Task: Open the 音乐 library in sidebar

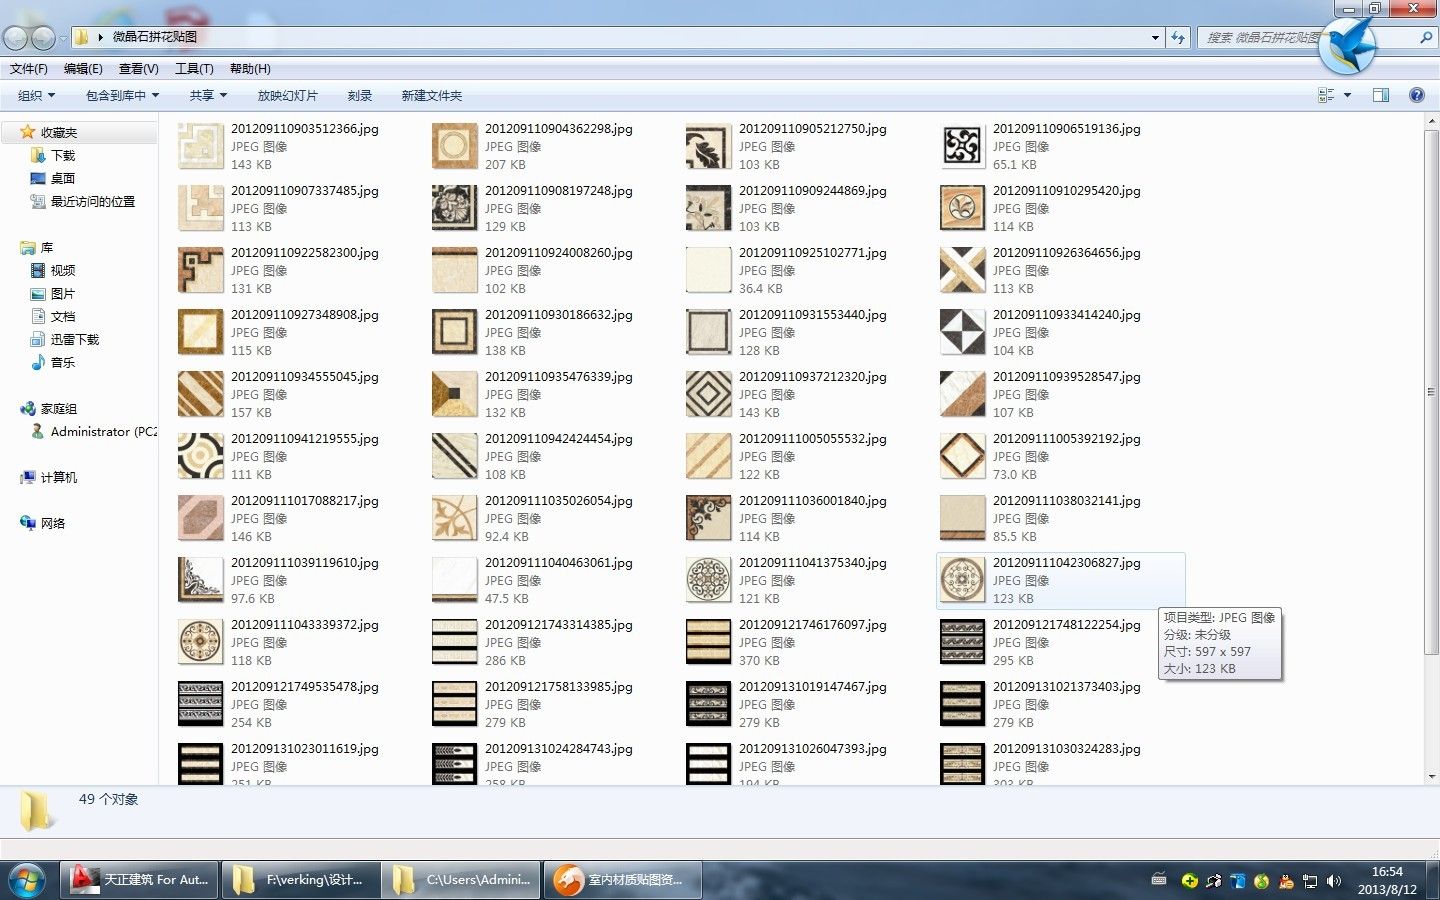Action: pyautogui.click(x=62, y=362)
